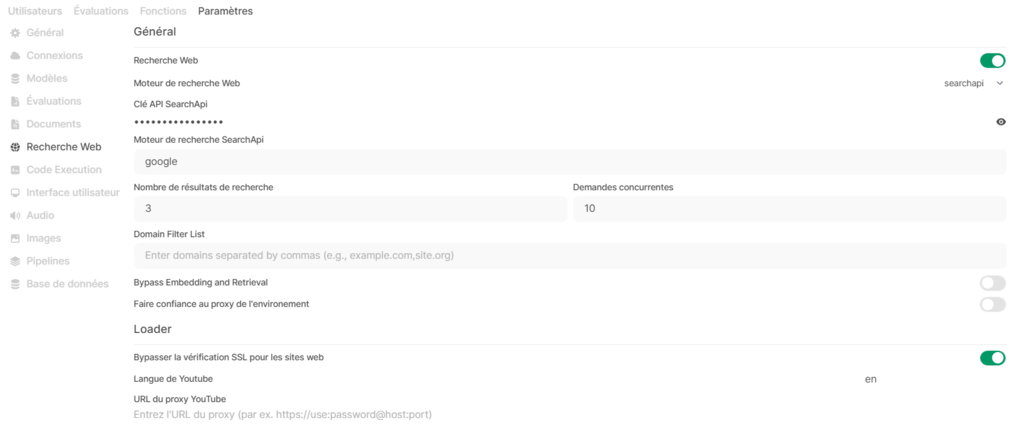Open Images settings section
This screenshot has height=444, width=1024.
(44, 238)
